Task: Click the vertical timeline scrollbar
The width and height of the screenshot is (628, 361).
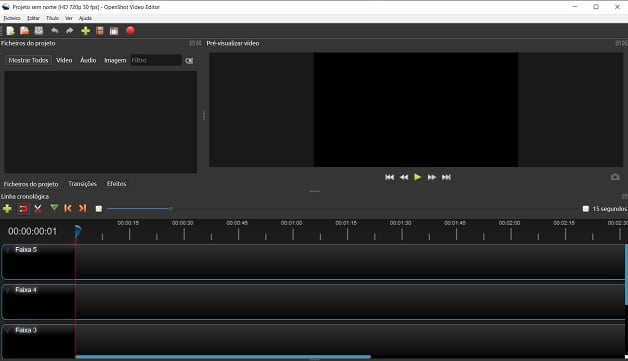Action: tap(626, 274)
